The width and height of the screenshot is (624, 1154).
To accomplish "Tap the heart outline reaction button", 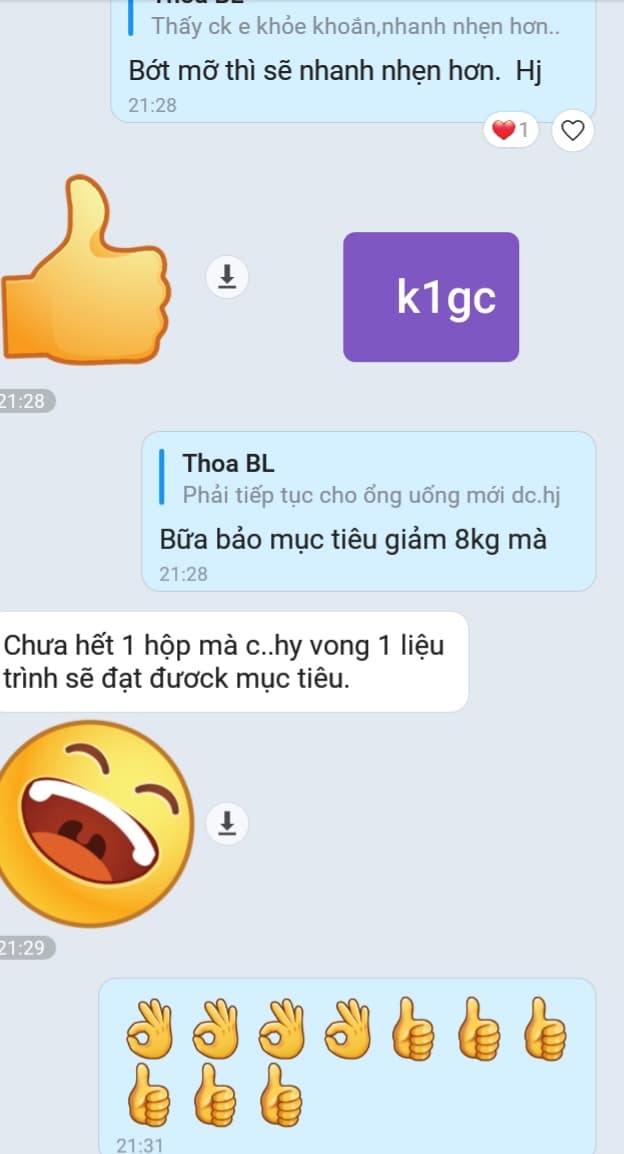I will 572,130.
